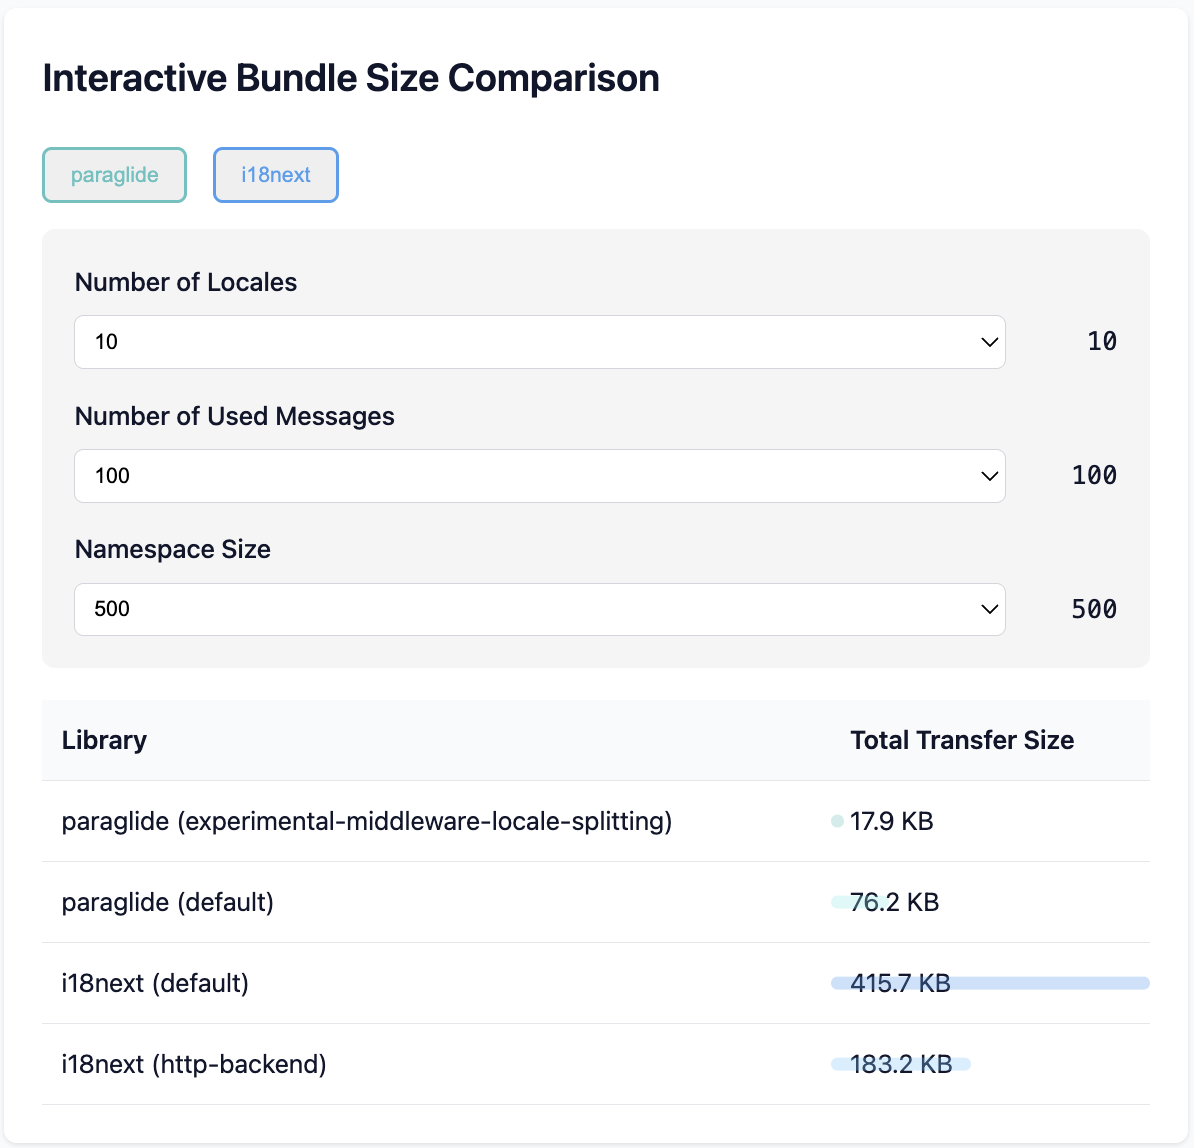This screenshot has height=1148, width=1194.
Task: Click the chevron on the messages selector
Action: coord(989,475)
